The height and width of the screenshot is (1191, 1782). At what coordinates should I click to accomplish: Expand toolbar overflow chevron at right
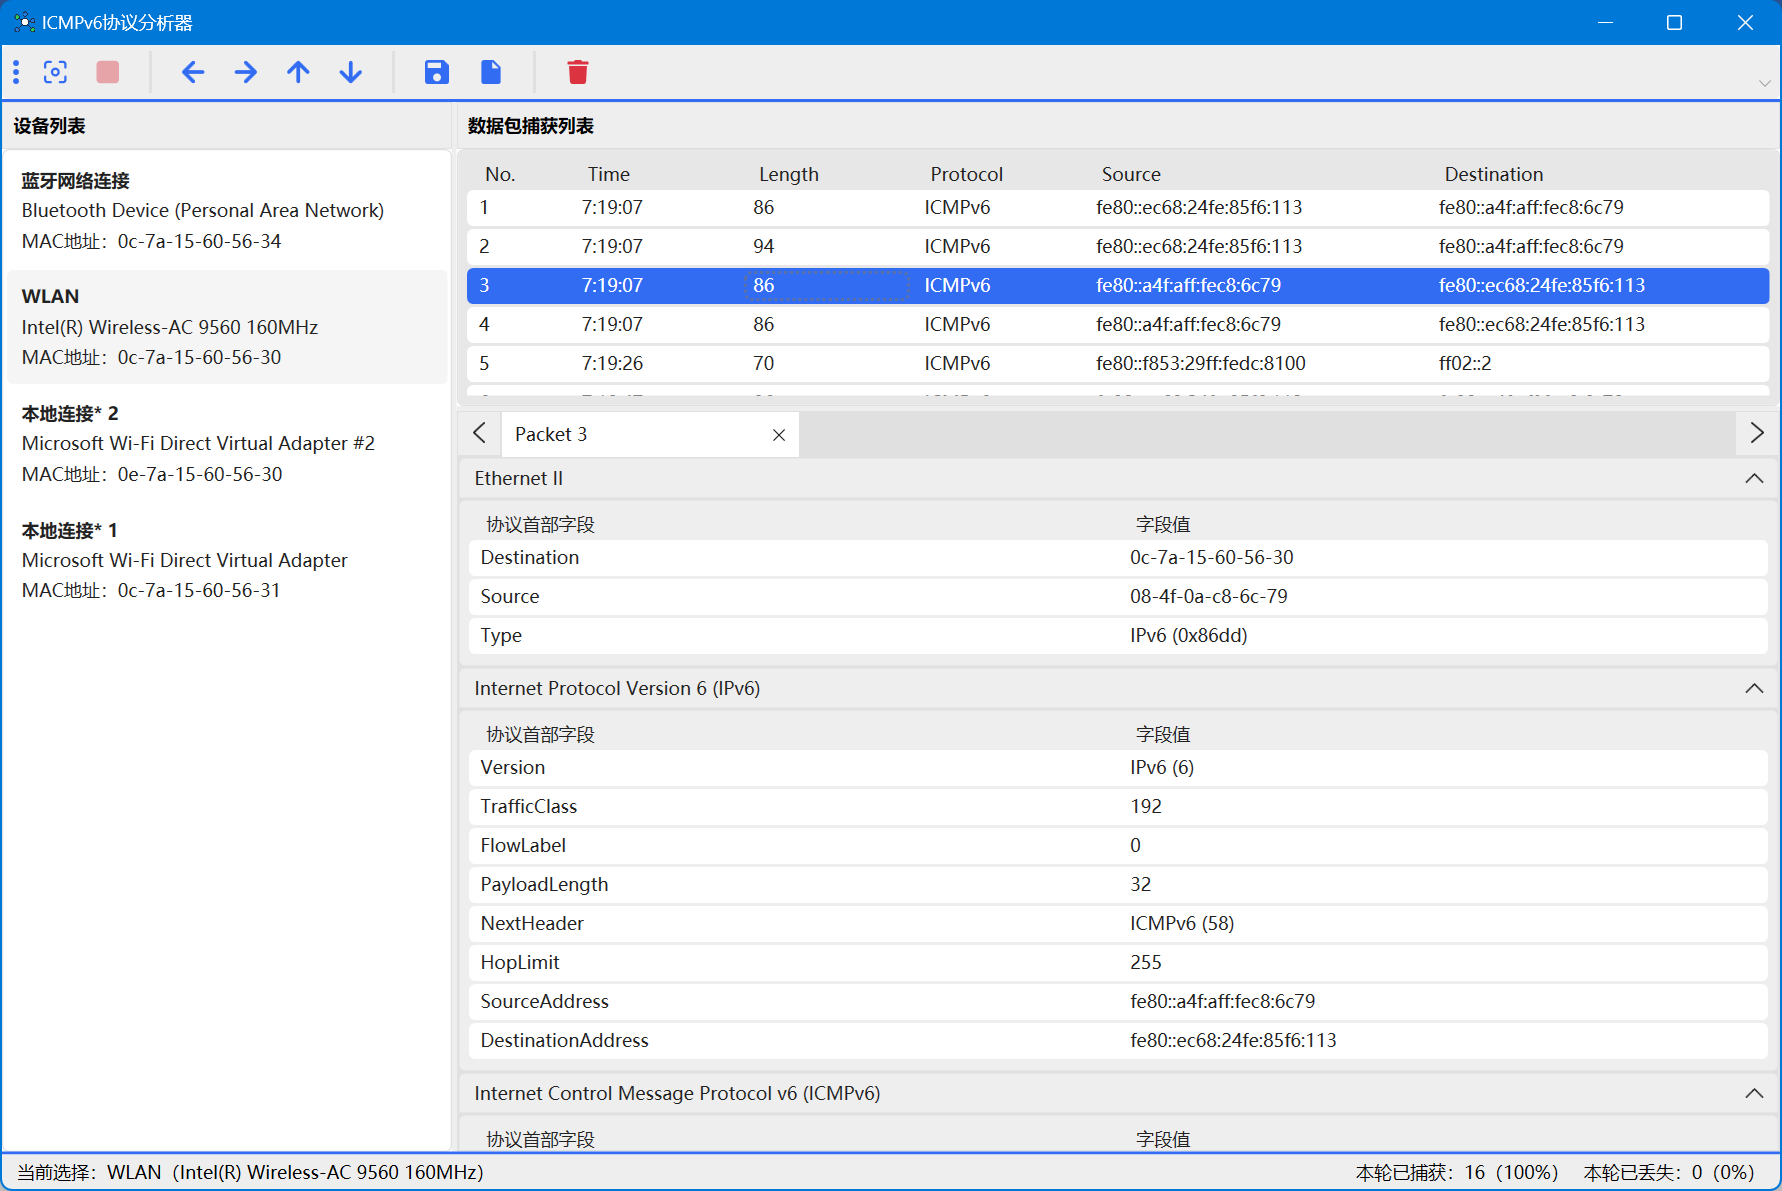[1764, 84]
